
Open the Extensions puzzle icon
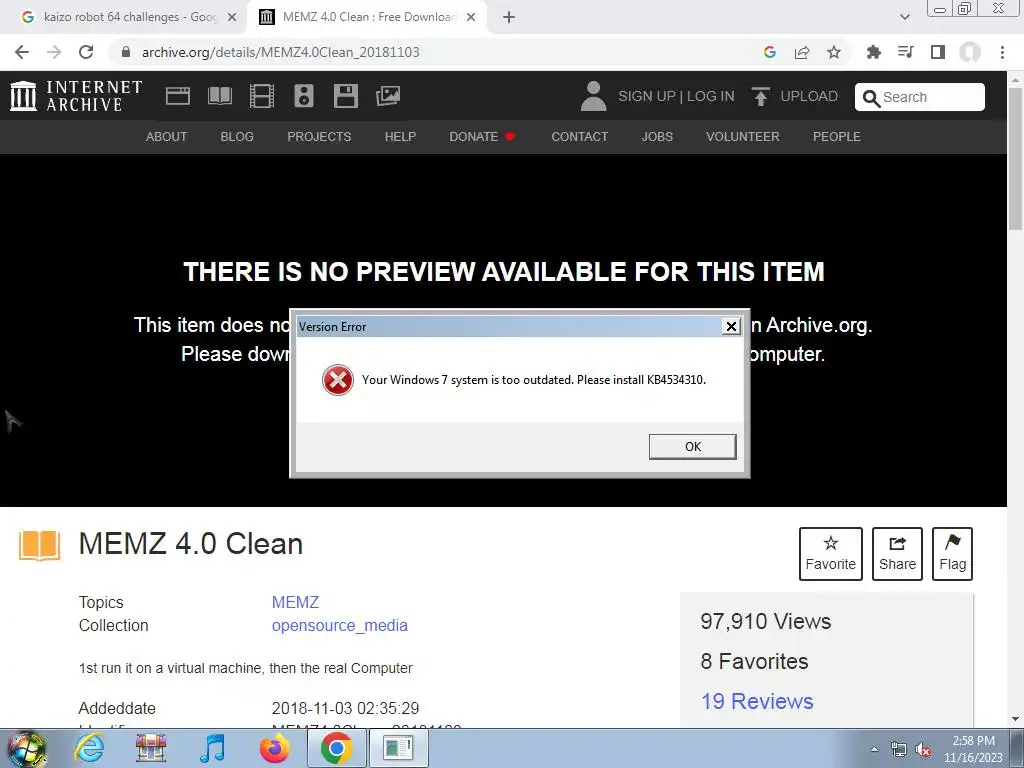click(x=873, y=52)
